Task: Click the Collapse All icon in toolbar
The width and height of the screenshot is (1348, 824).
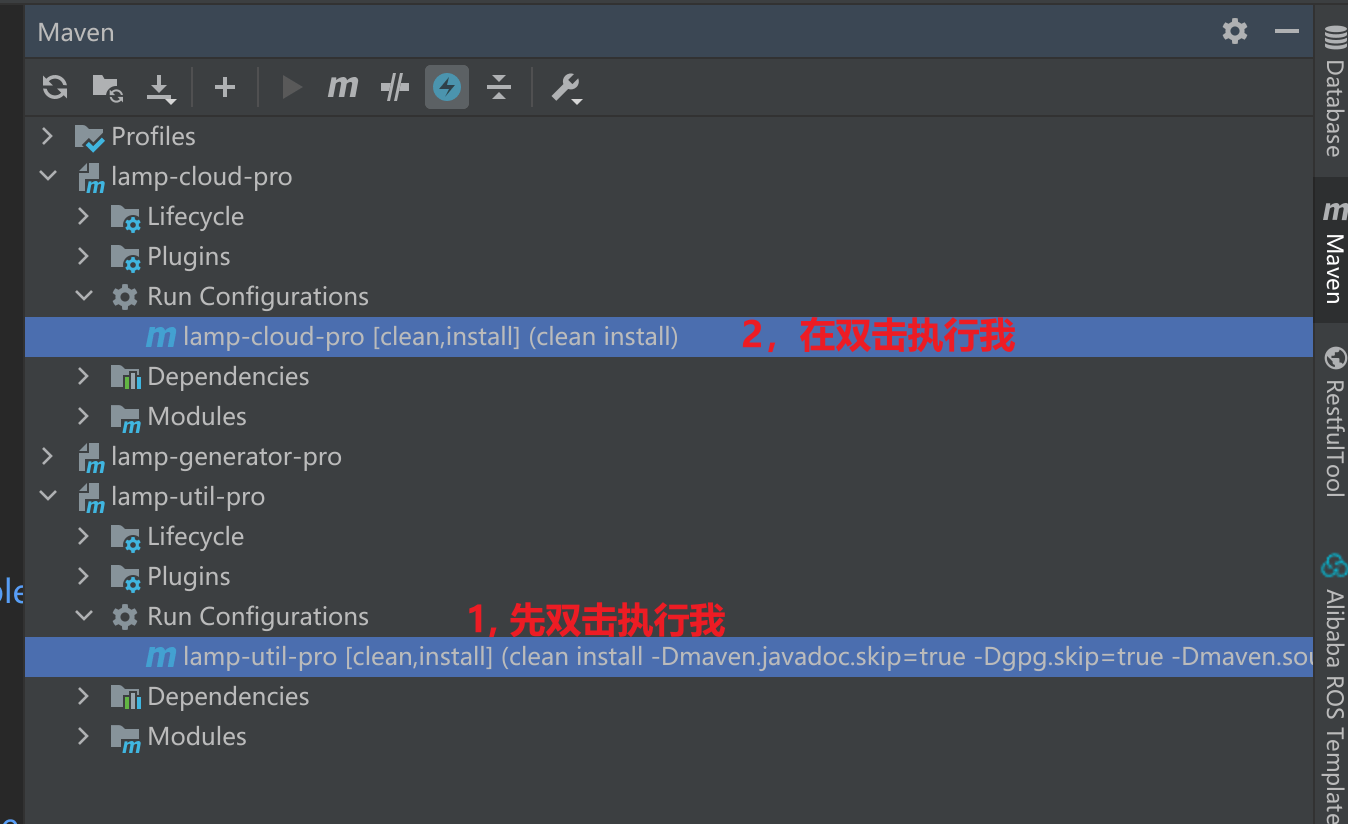Action: click(x=498, y=88)
